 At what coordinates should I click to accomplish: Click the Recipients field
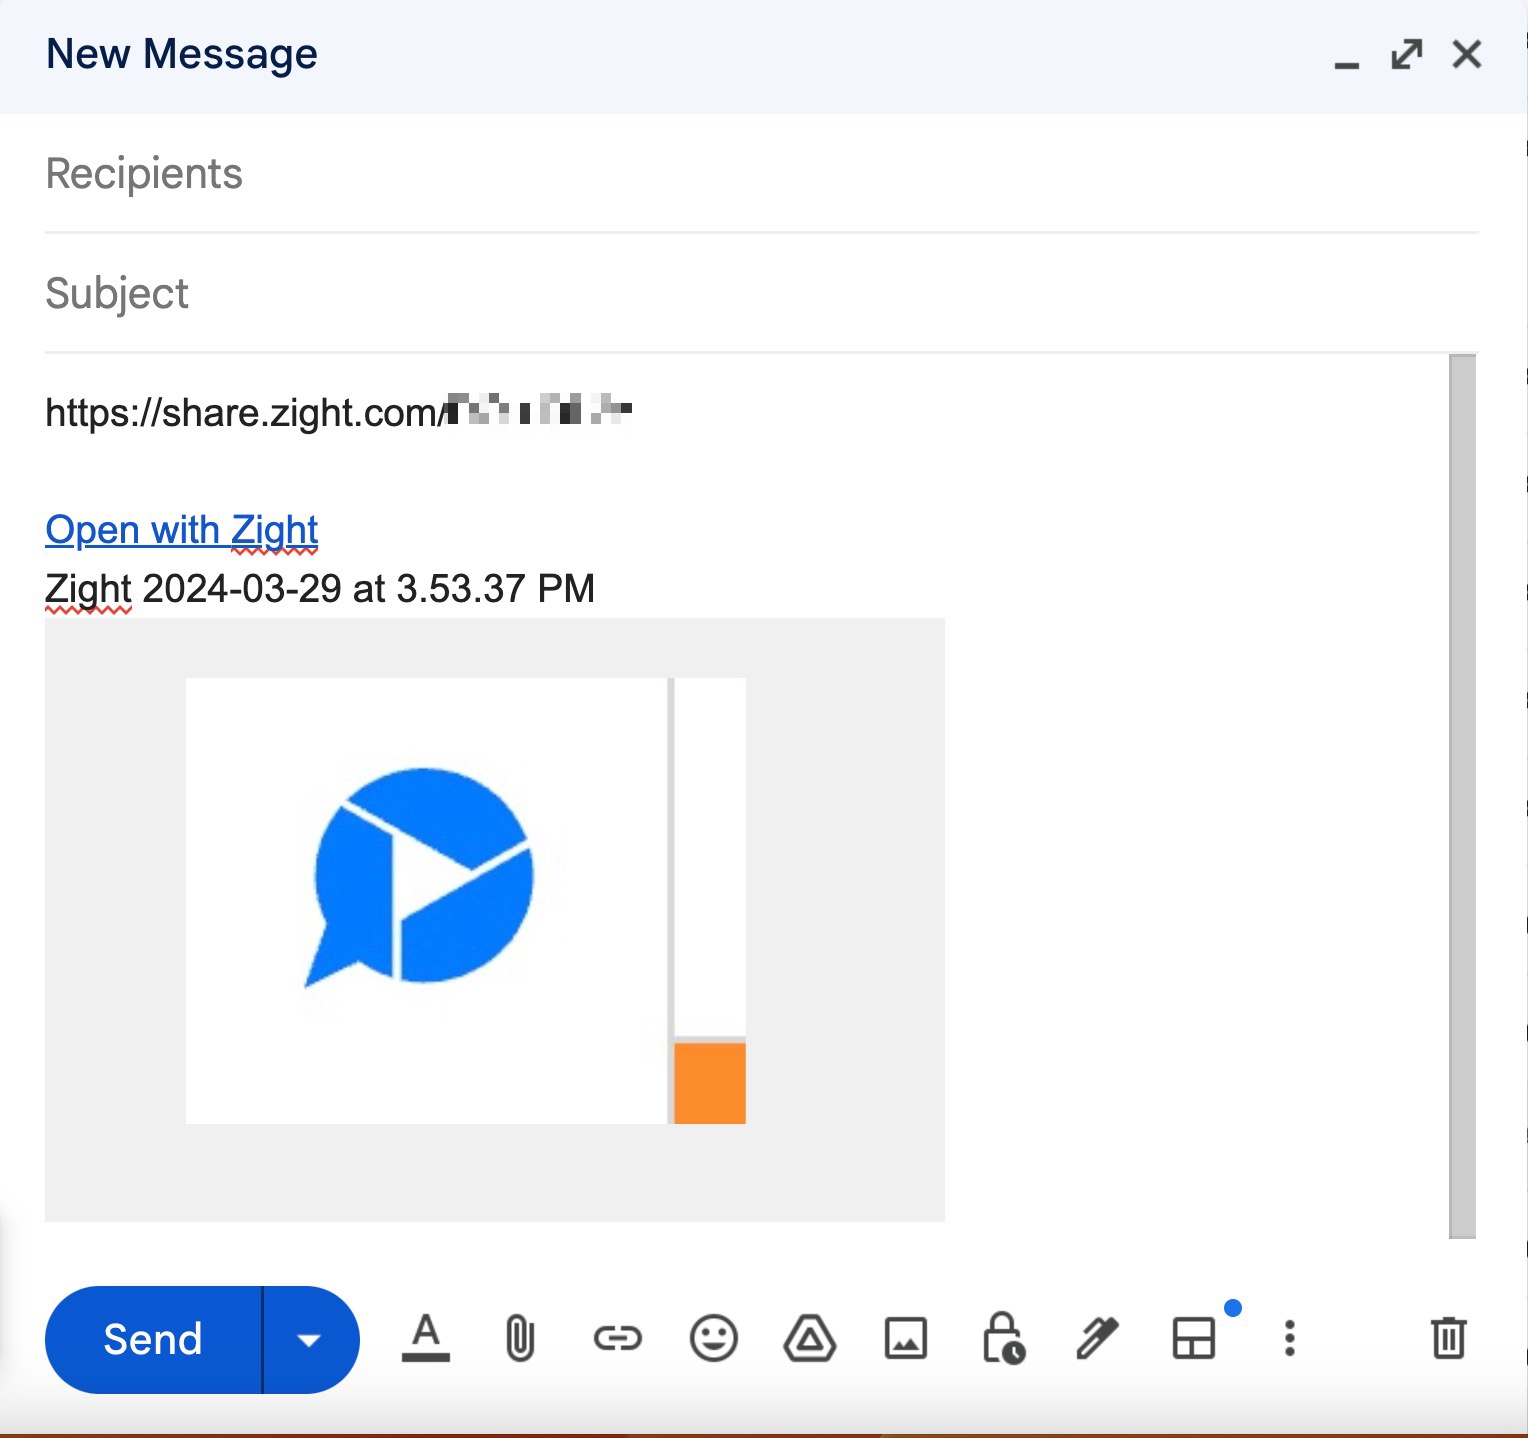[761, 174]
